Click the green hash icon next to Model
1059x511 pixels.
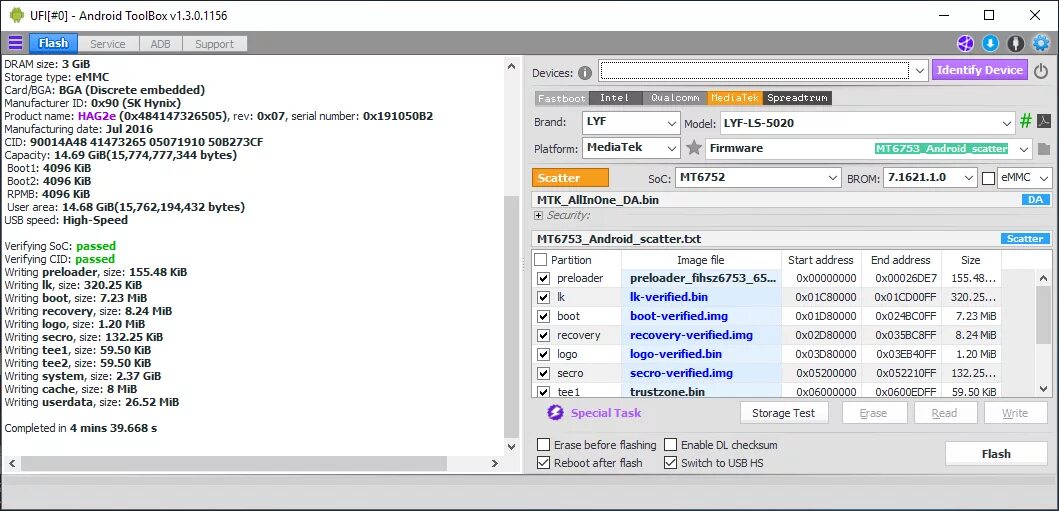1026,122
